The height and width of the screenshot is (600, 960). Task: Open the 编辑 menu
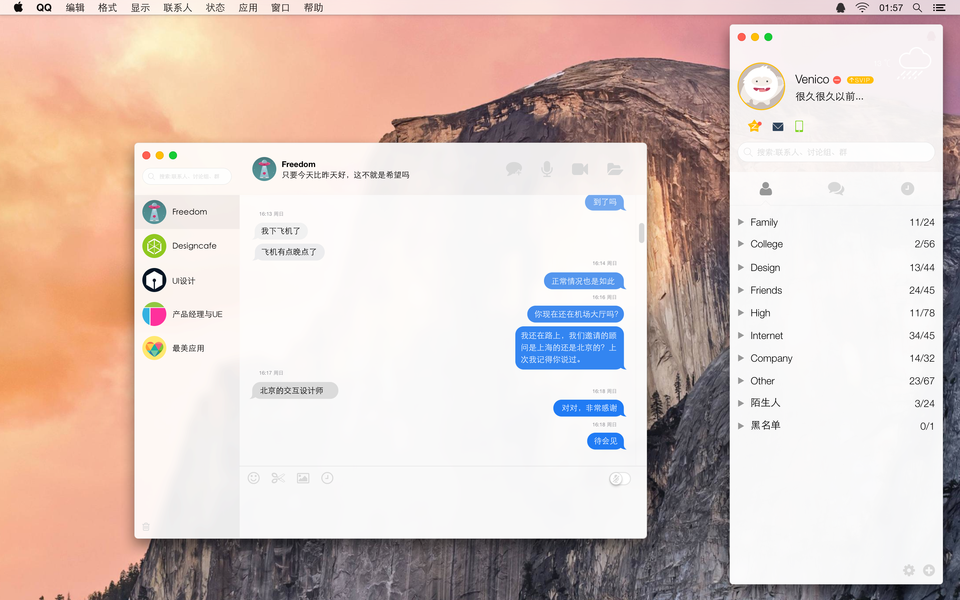tap(75, 7)
